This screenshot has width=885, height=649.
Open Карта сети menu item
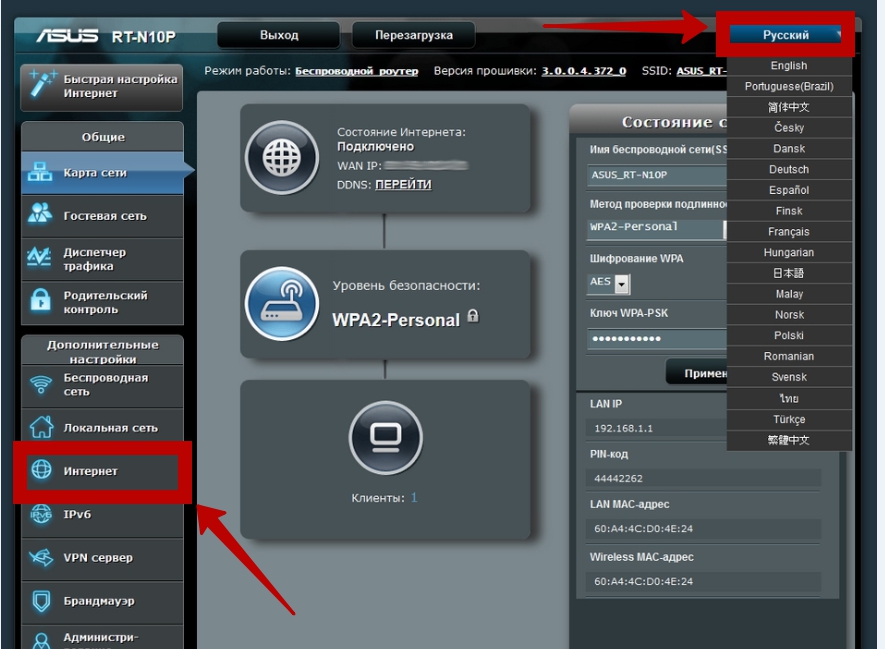click(x=102, y=173)
